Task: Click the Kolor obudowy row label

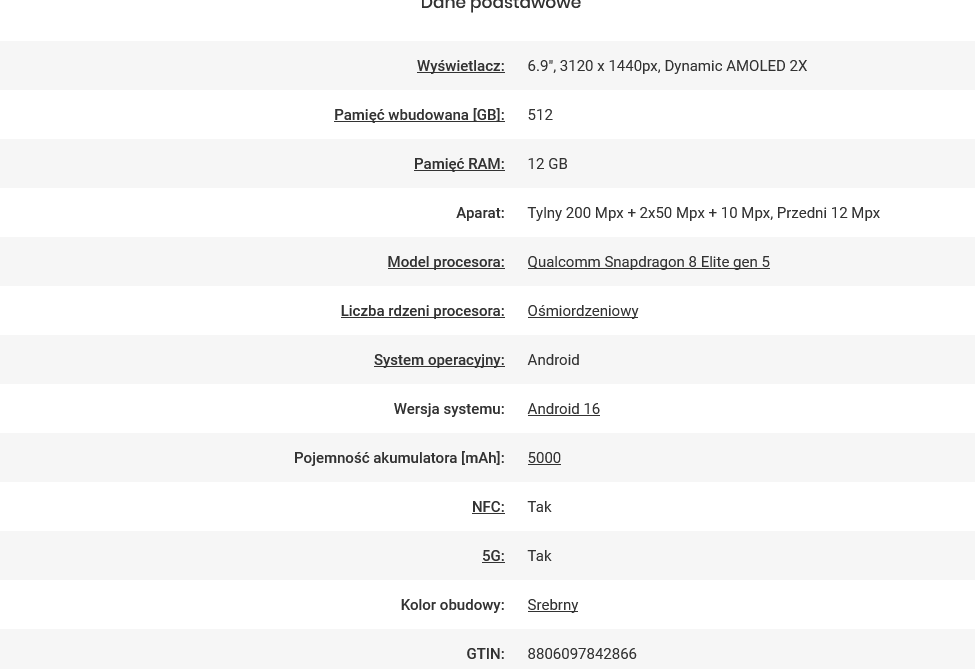Action: click(453, 605)
